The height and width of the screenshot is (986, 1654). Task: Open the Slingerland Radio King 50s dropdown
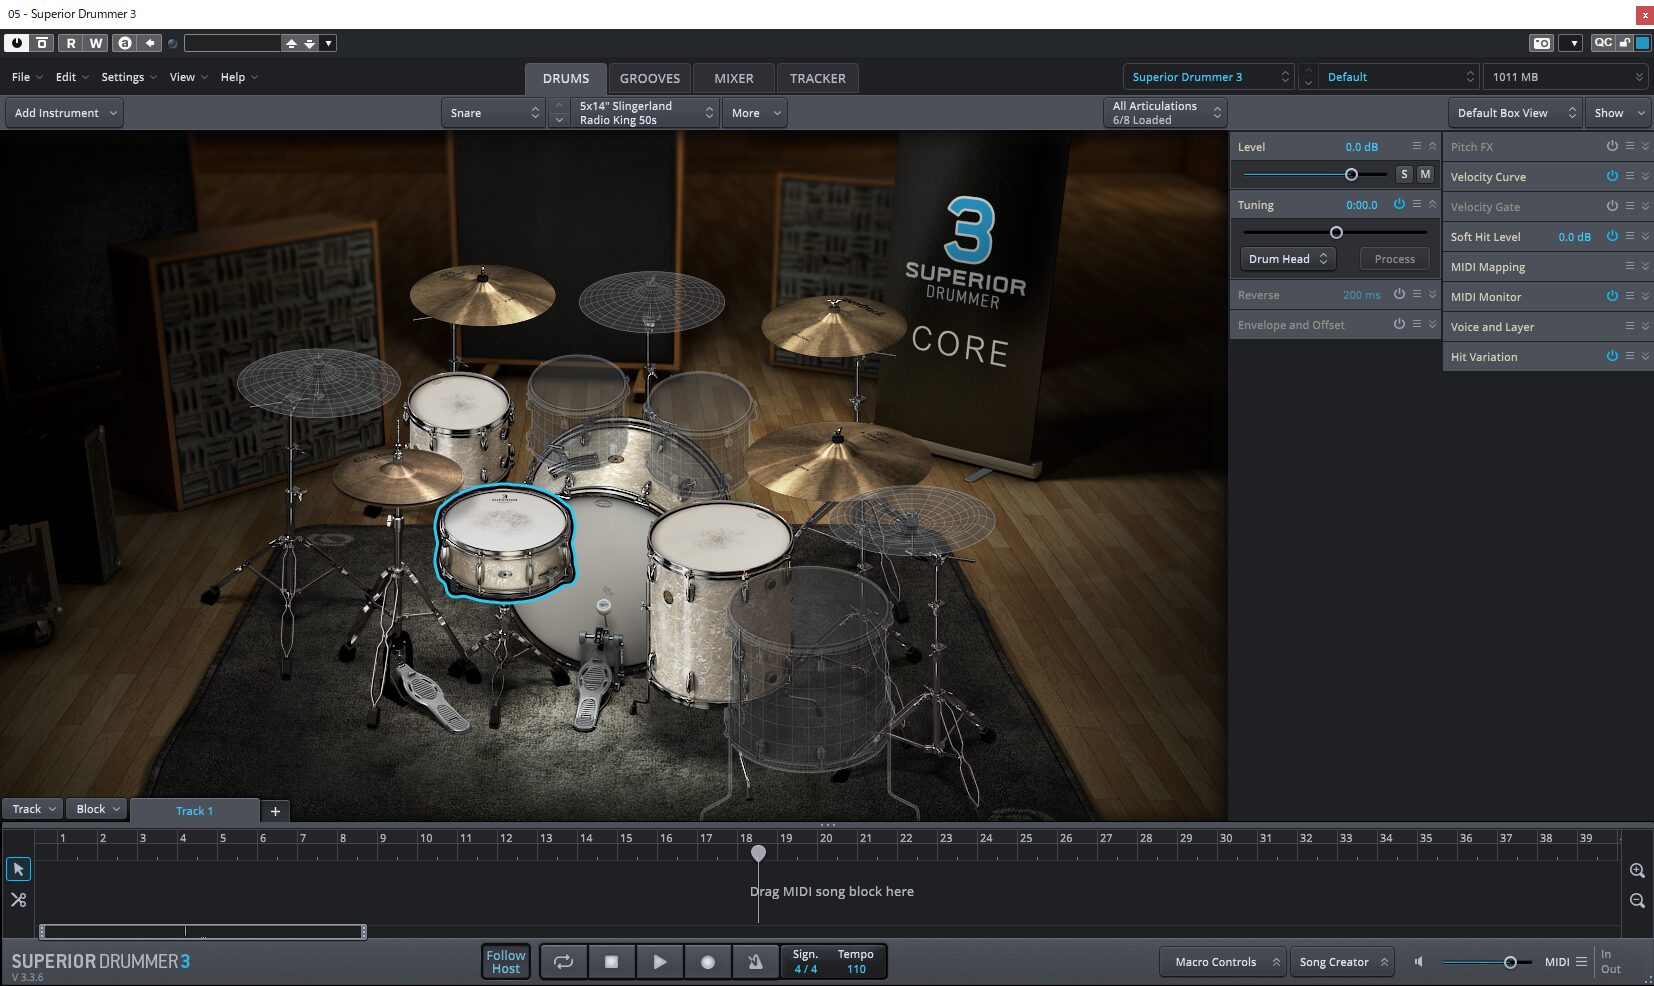pos(647,113)
